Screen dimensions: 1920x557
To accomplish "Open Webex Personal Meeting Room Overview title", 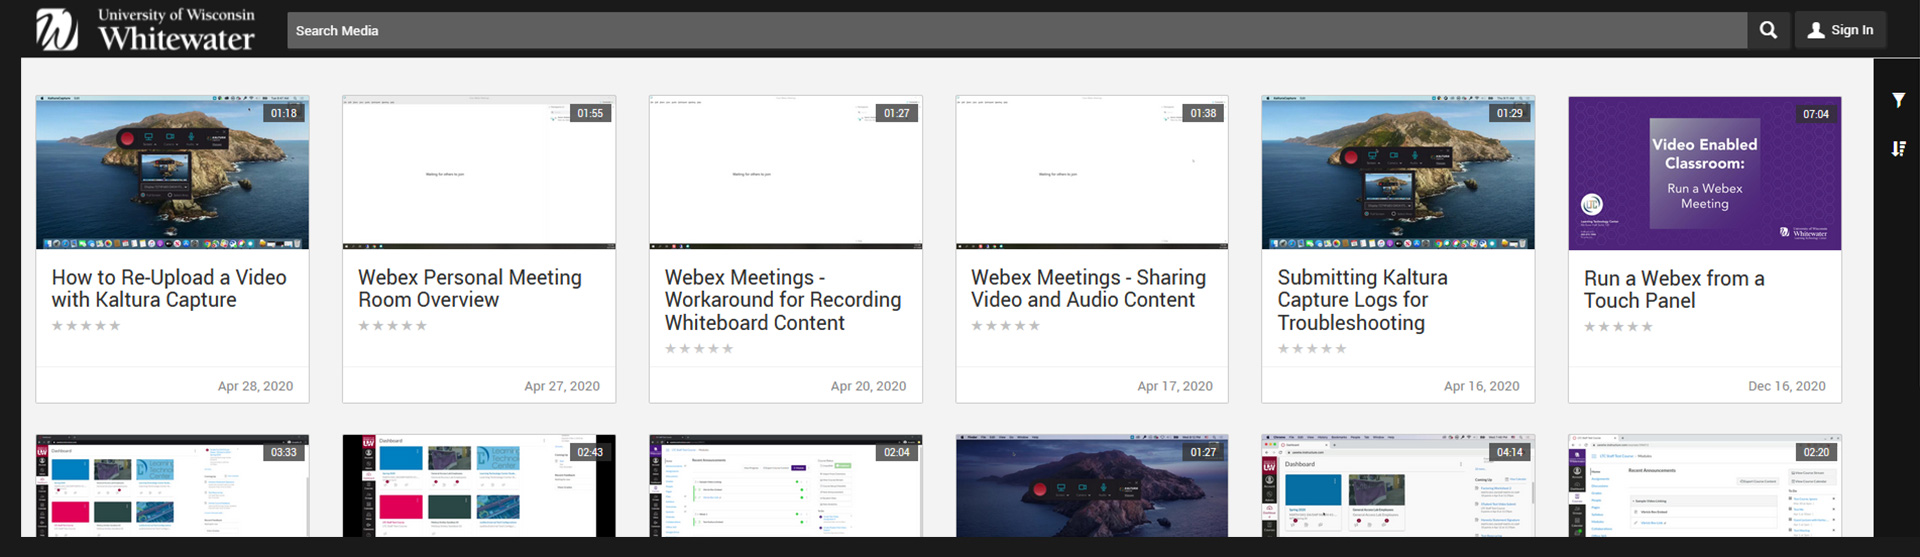I will click(x=470, y=288).
